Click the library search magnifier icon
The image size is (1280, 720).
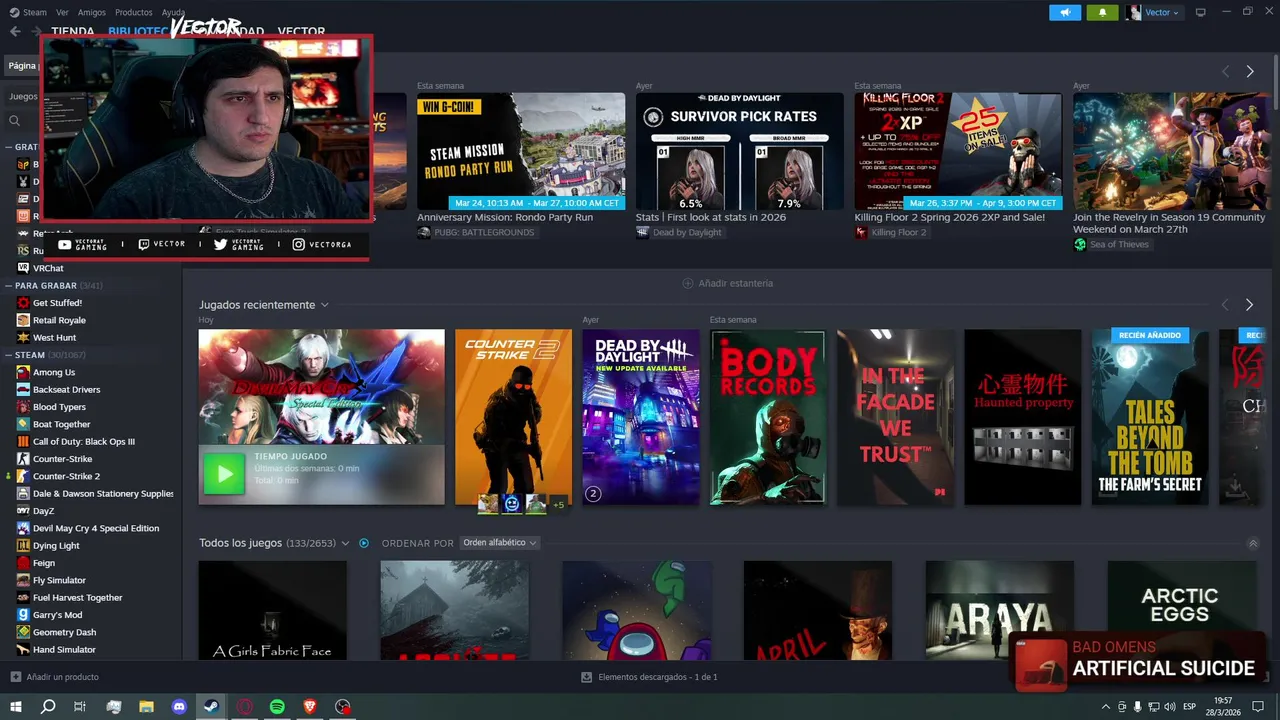[15, 120]
